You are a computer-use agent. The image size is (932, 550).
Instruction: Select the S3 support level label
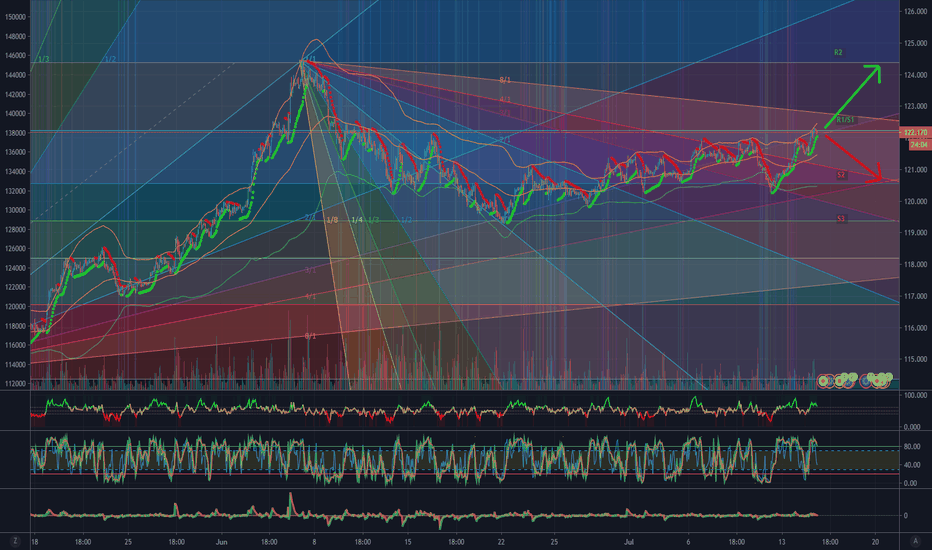(x=841, y=219)
